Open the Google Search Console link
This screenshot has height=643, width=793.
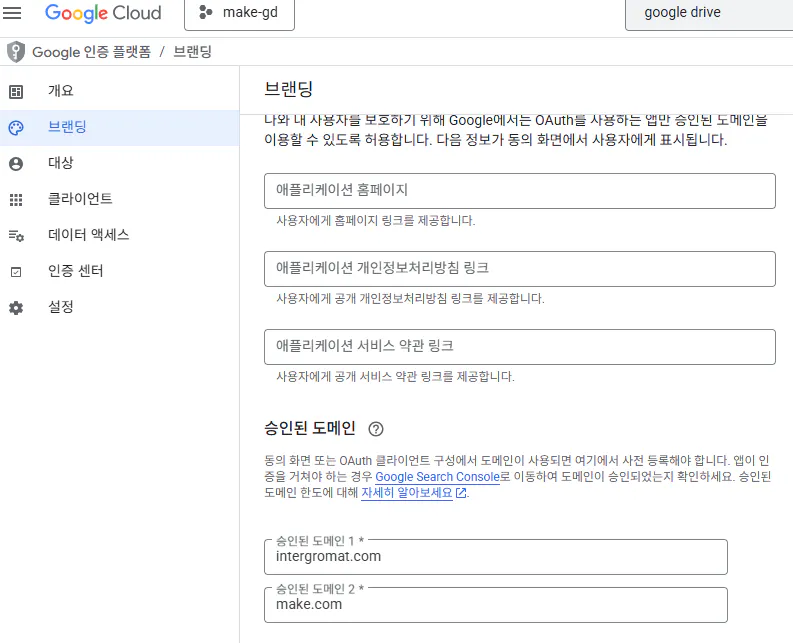pos(437,477)
